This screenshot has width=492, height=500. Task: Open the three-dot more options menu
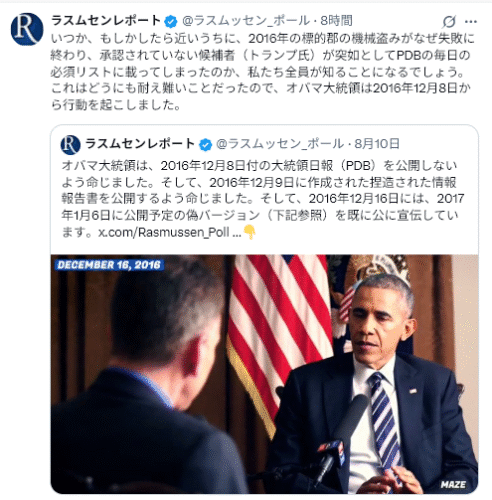point(471,22)
